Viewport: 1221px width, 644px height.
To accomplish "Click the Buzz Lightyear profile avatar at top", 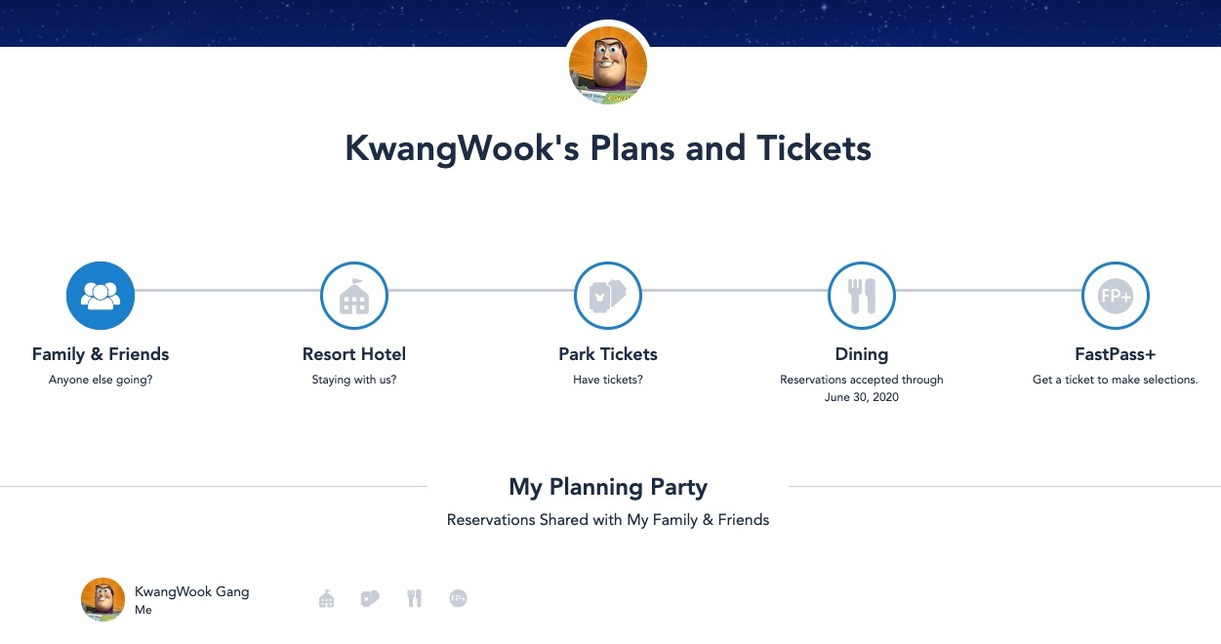I will pos(608,64).
